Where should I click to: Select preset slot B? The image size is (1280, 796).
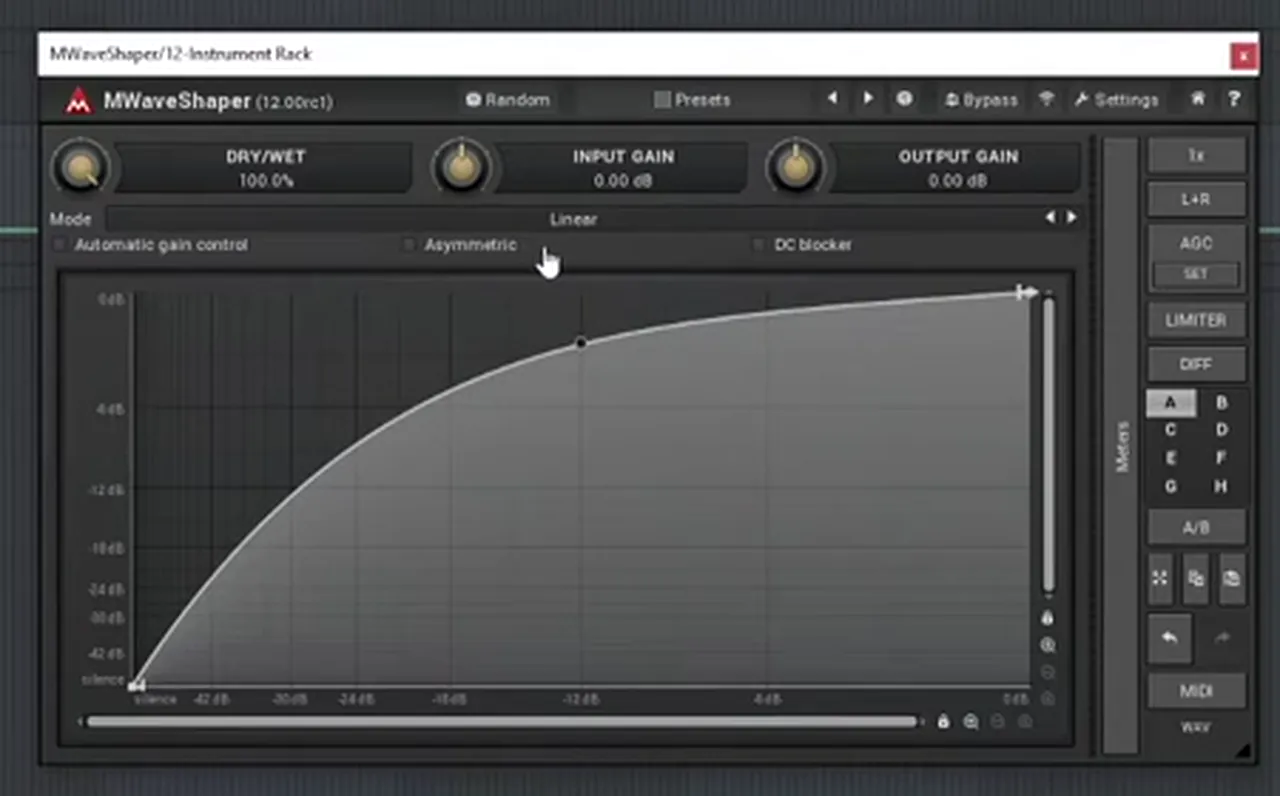(1221, 403)
